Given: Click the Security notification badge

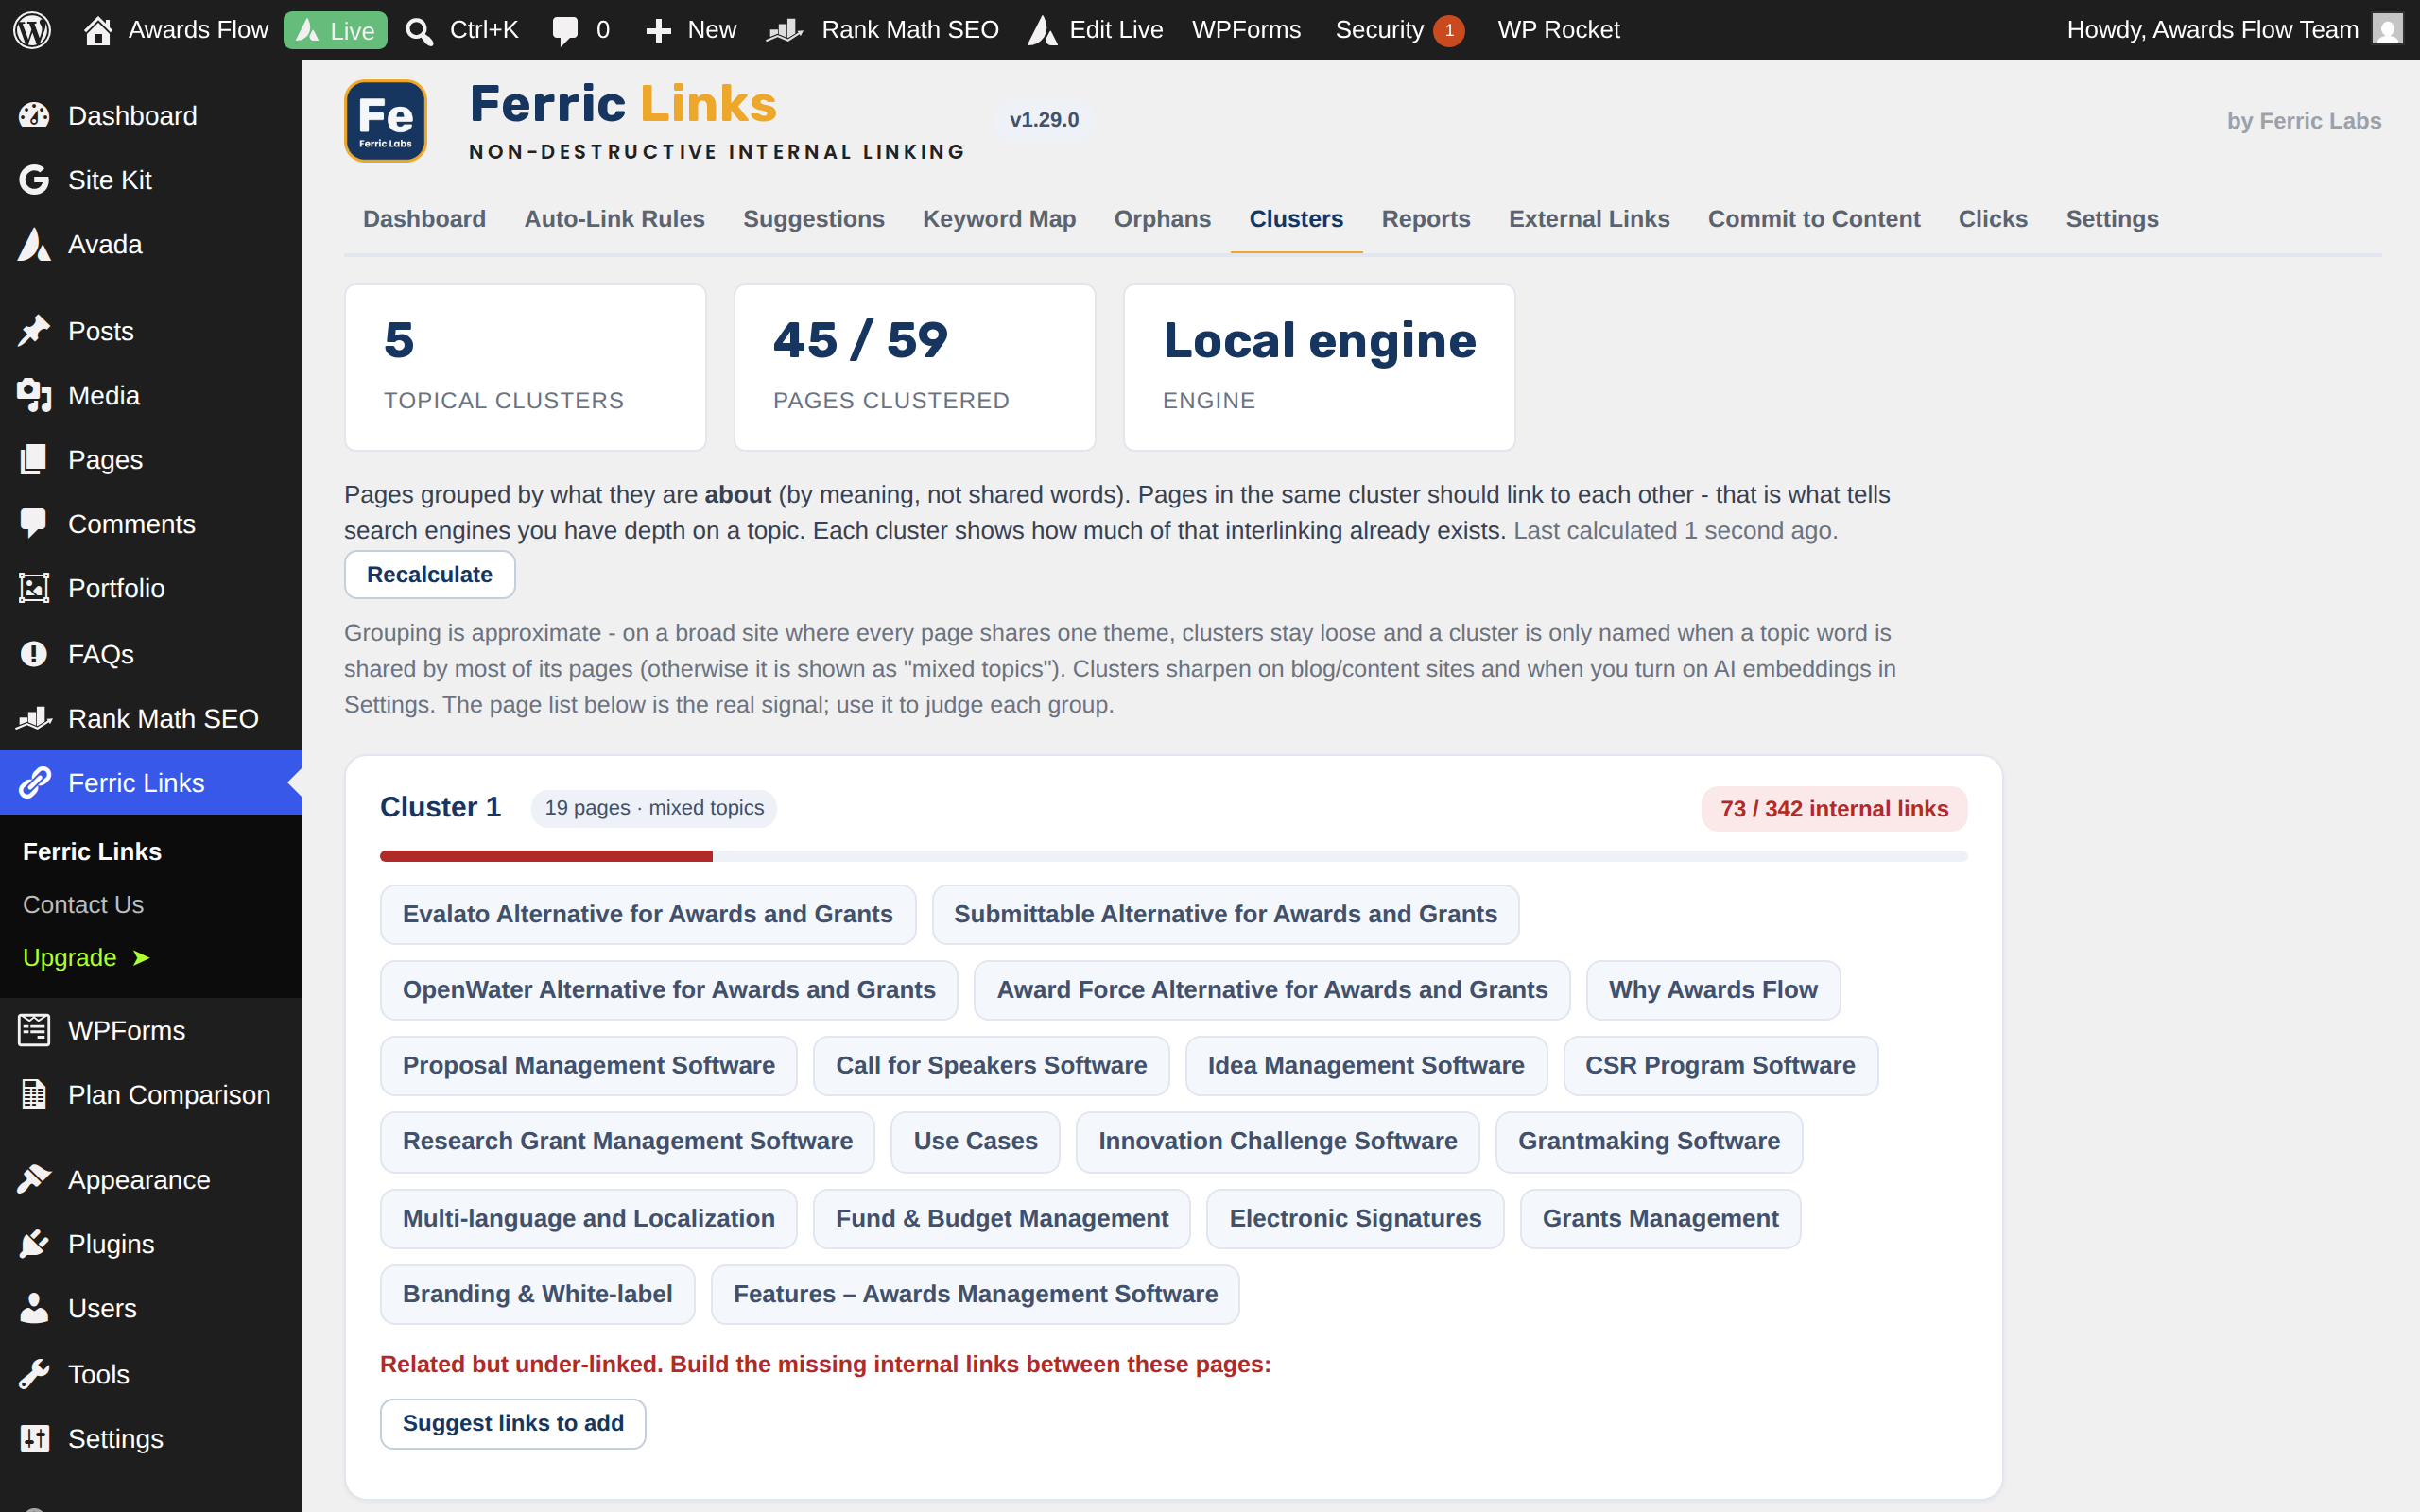Looking at the screenshot, I should tap(1449, 30).
